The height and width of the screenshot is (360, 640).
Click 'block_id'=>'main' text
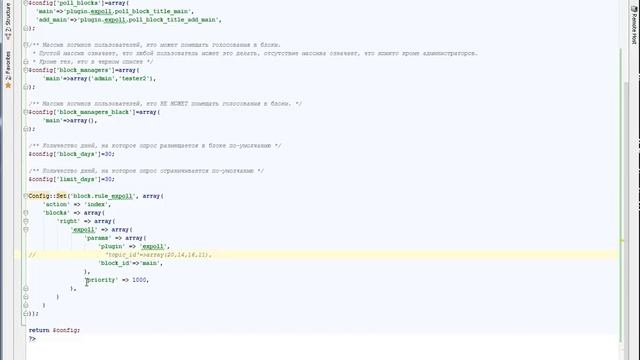point(131,263)
